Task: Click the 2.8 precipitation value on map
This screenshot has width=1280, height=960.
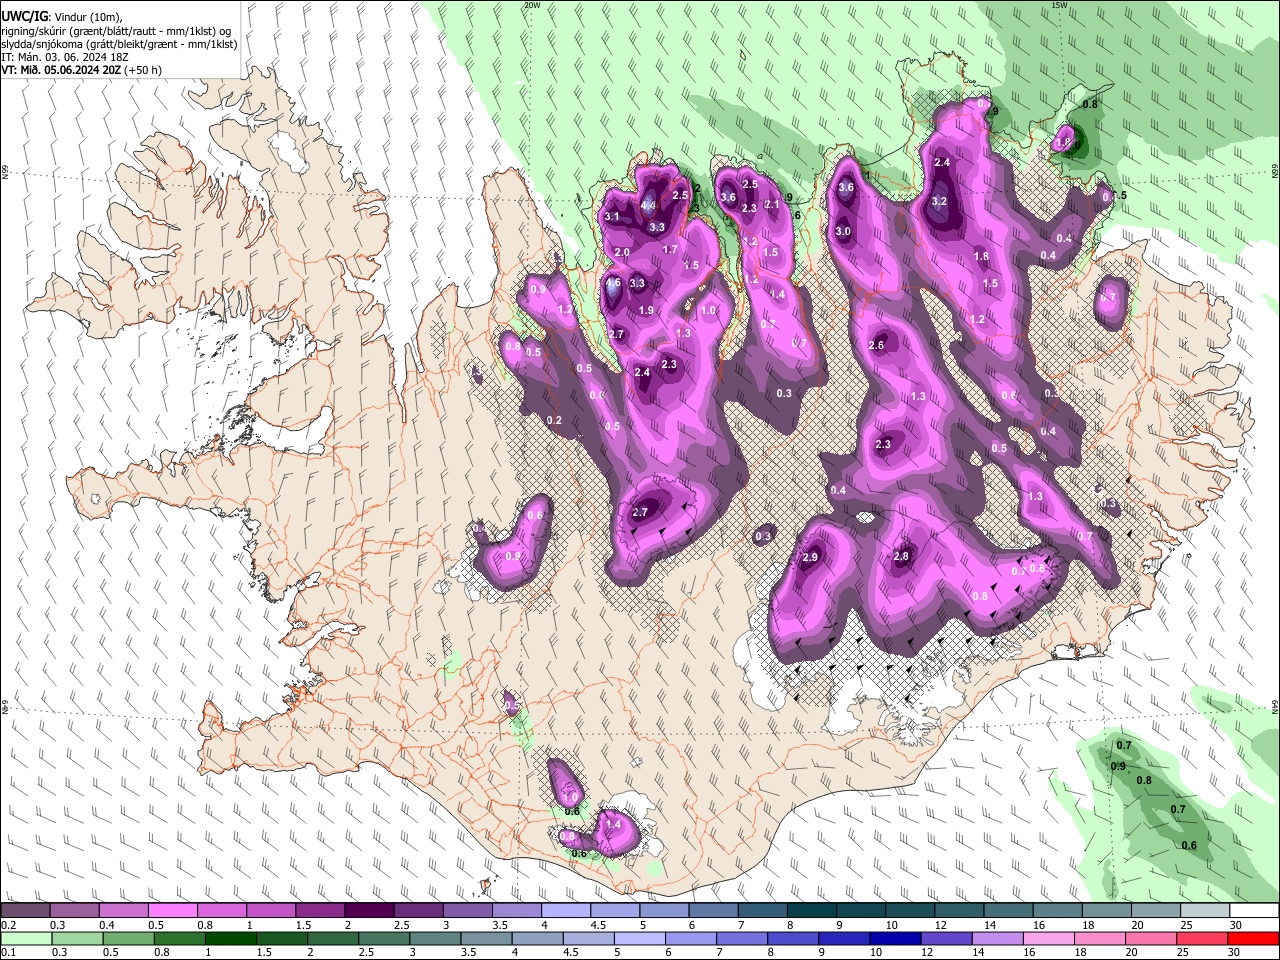Action: click(901, 556)
